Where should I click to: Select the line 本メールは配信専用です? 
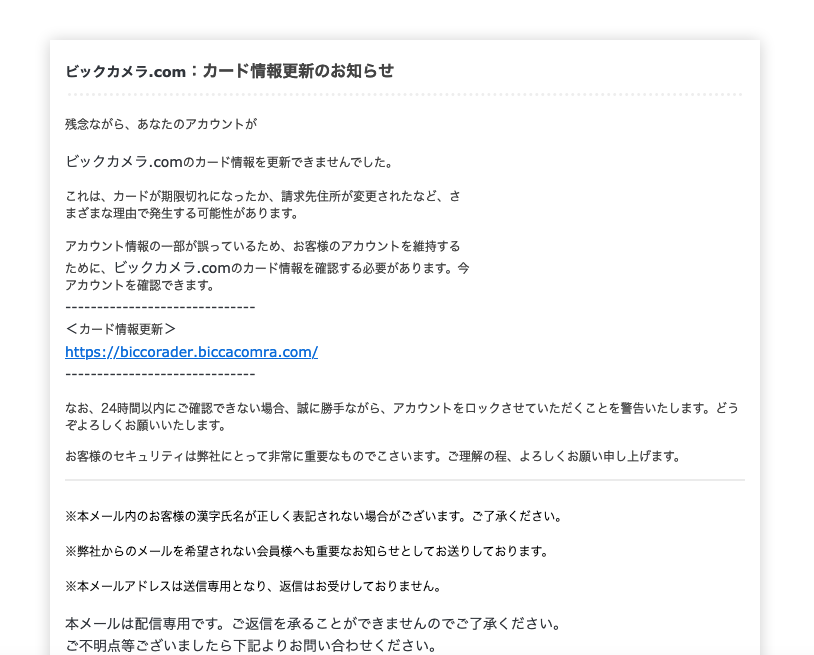313,623
